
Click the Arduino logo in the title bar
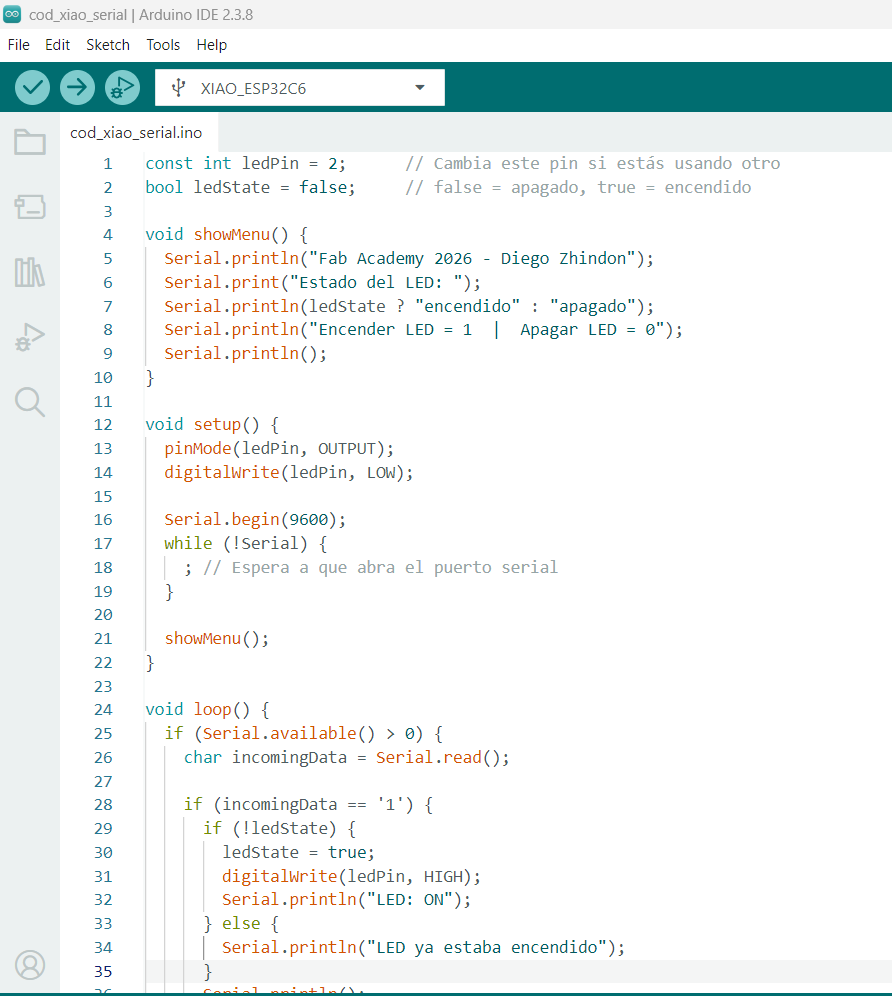click(x=13, y=13)
